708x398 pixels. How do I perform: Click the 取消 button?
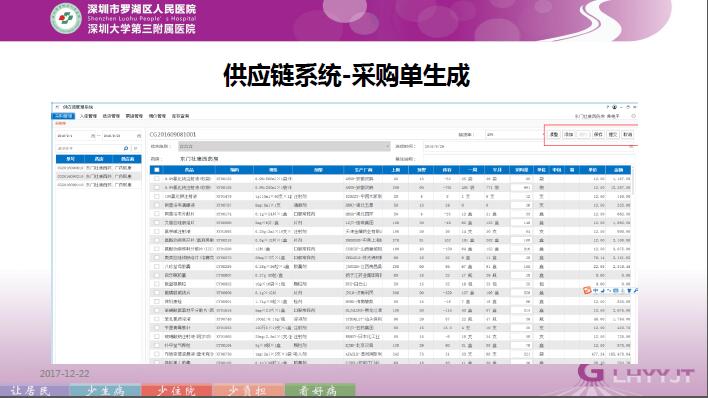628,135
